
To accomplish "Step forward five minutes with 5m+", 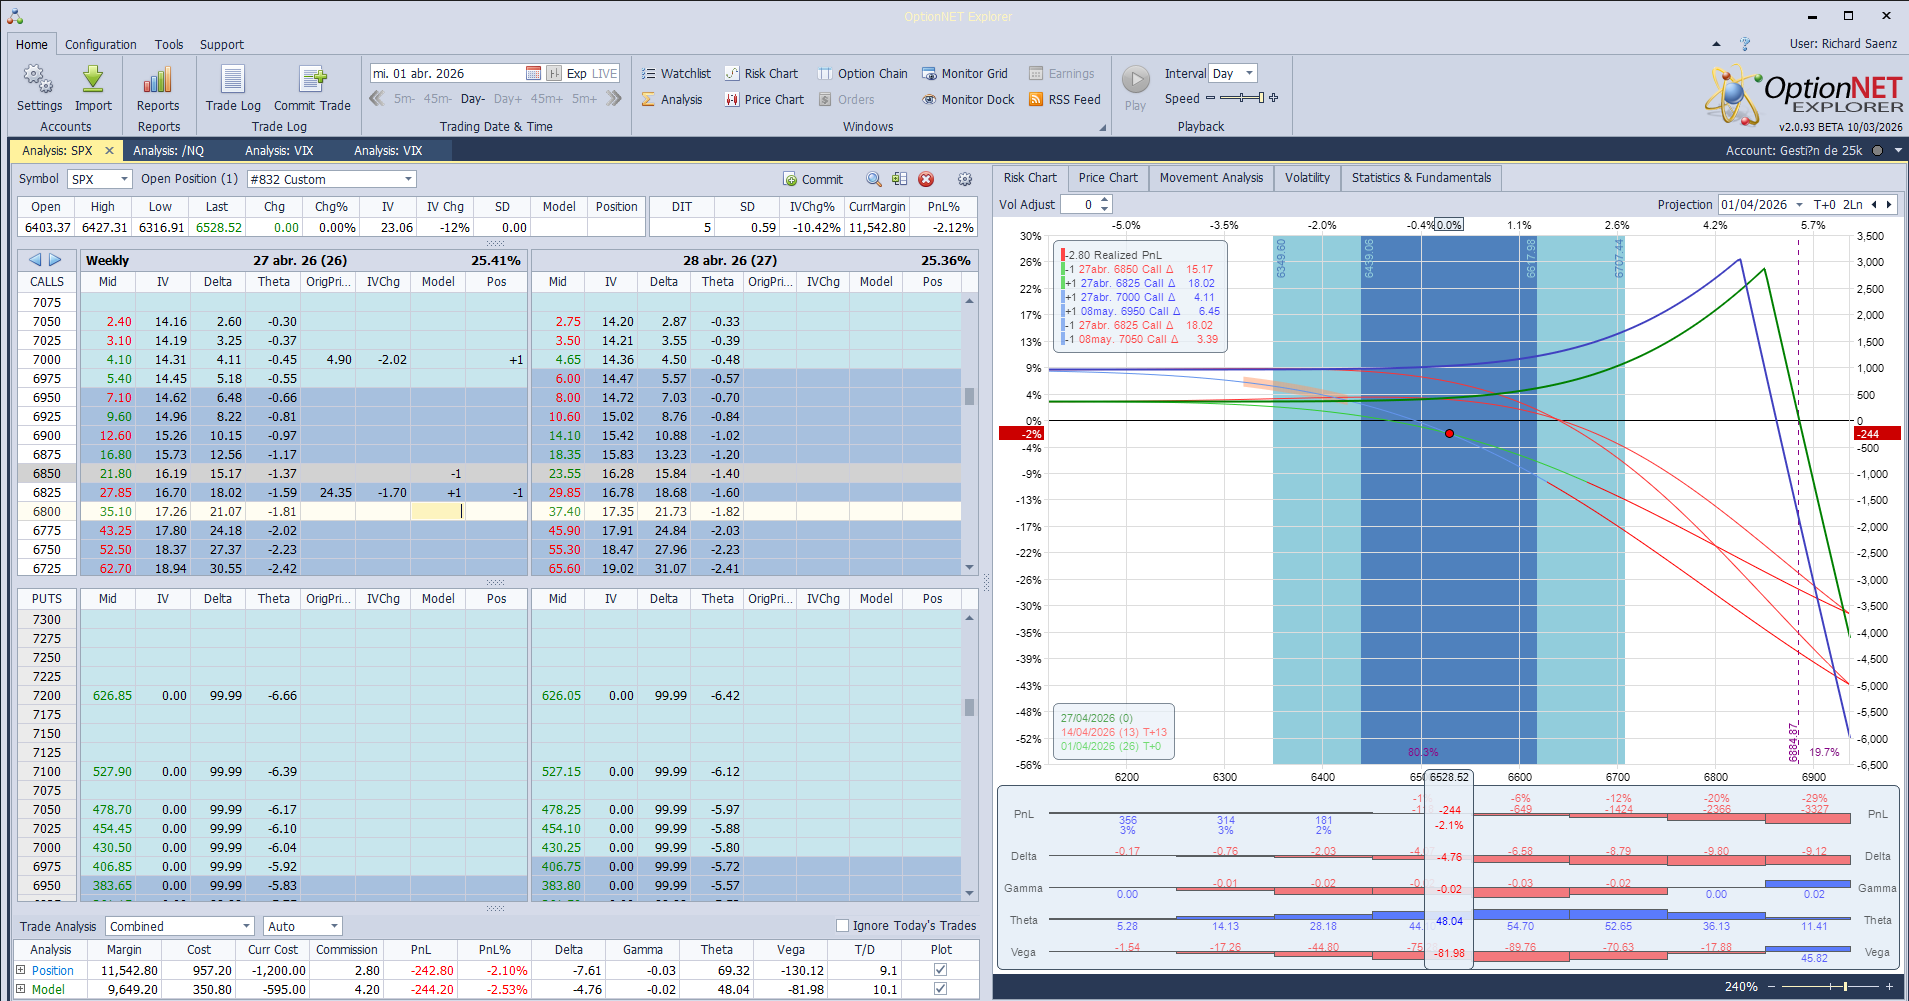I will [x=584, y=99].
